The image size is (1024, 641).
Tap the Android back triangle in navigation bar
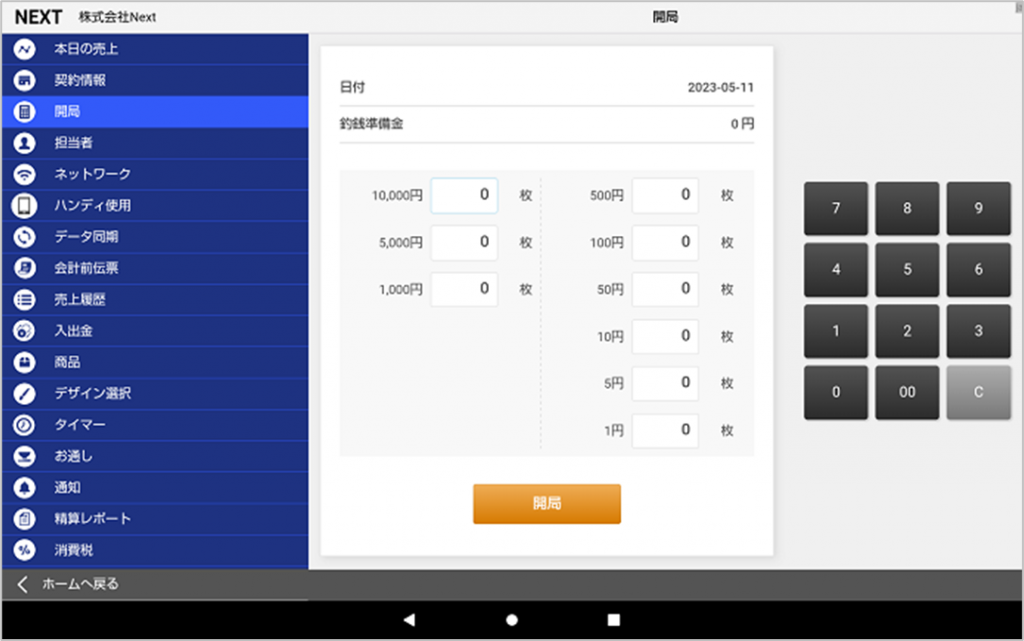point(409,620)
